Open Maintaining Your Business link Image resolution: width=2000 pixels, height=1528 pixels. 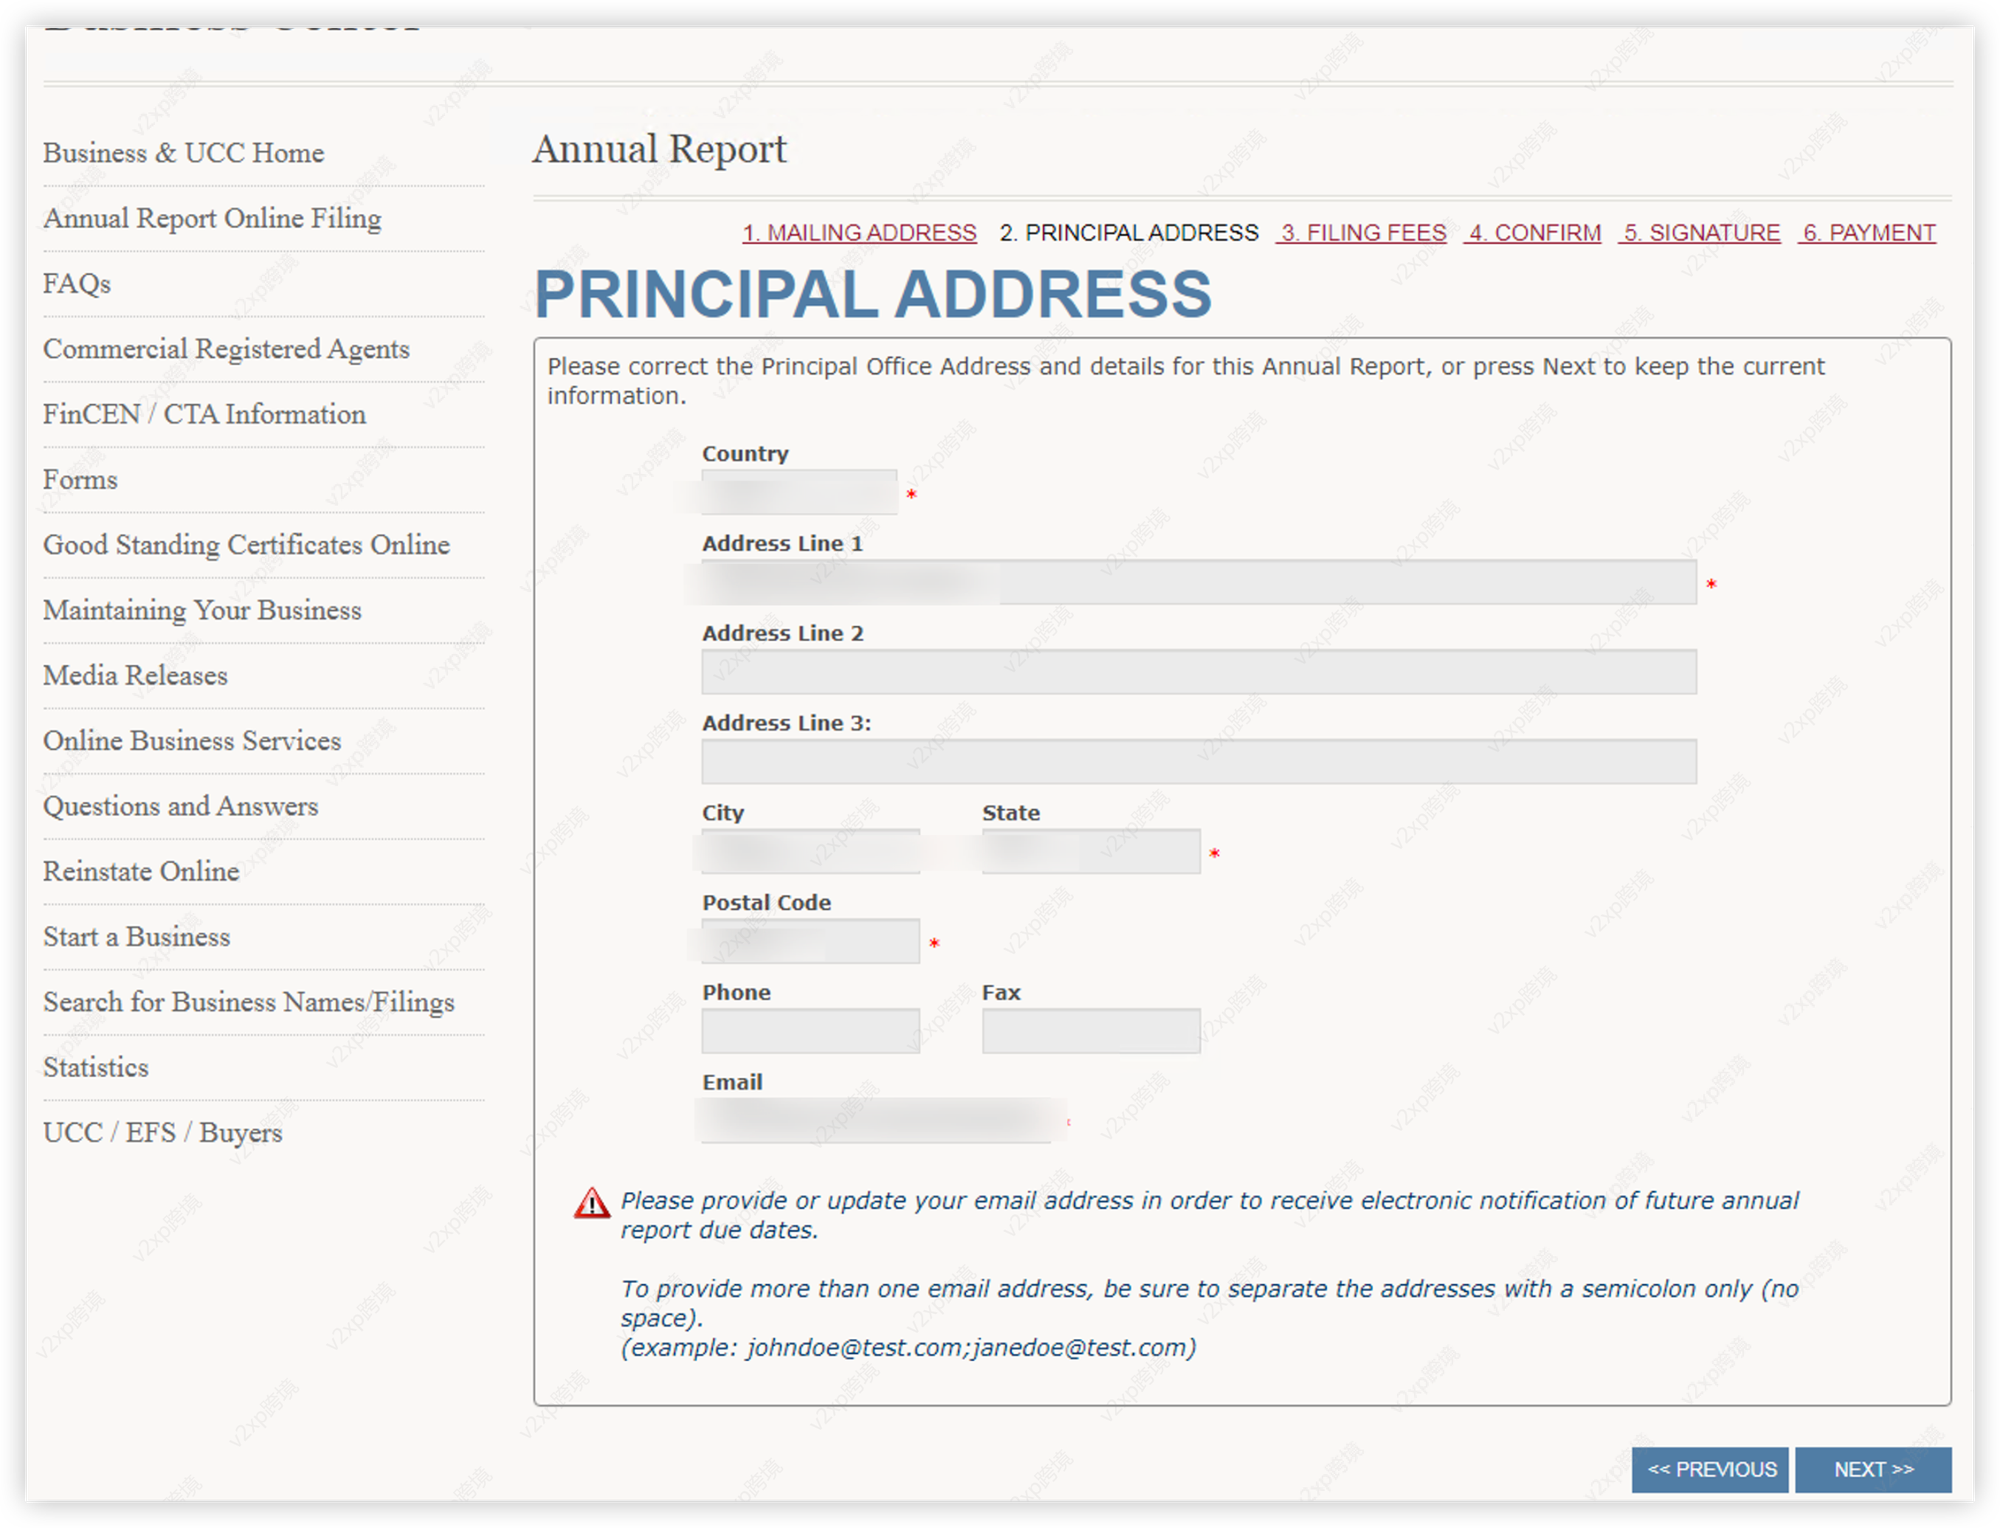tap(202, 610)
